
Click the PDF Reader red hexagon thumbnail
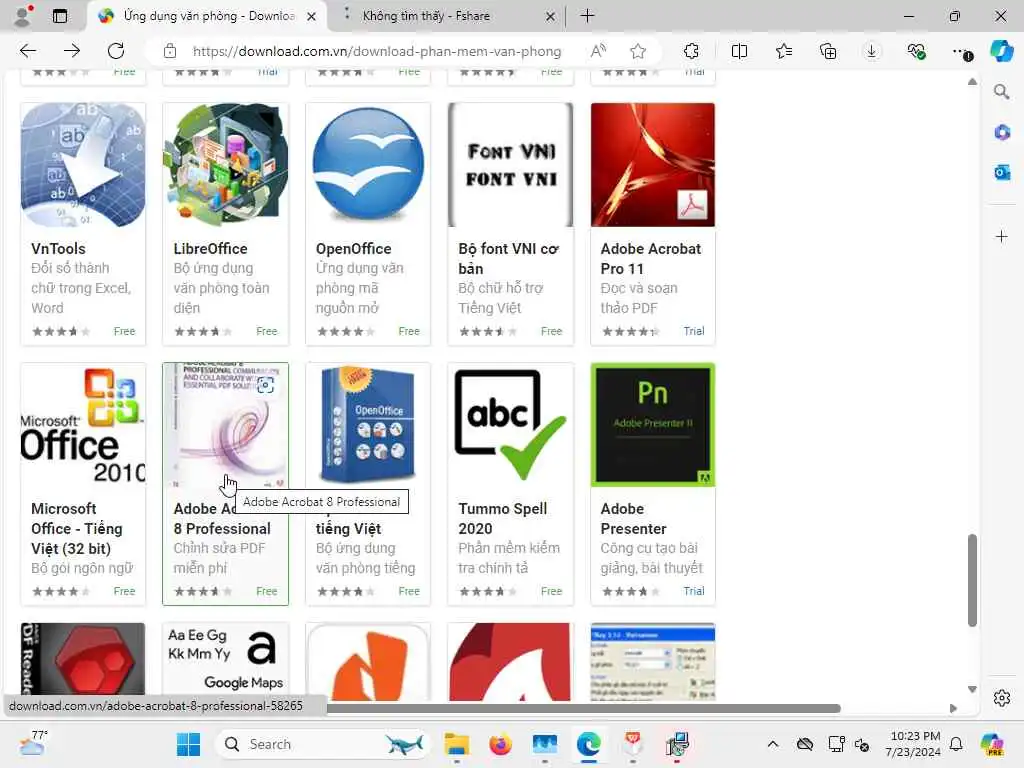pos(83,658)
